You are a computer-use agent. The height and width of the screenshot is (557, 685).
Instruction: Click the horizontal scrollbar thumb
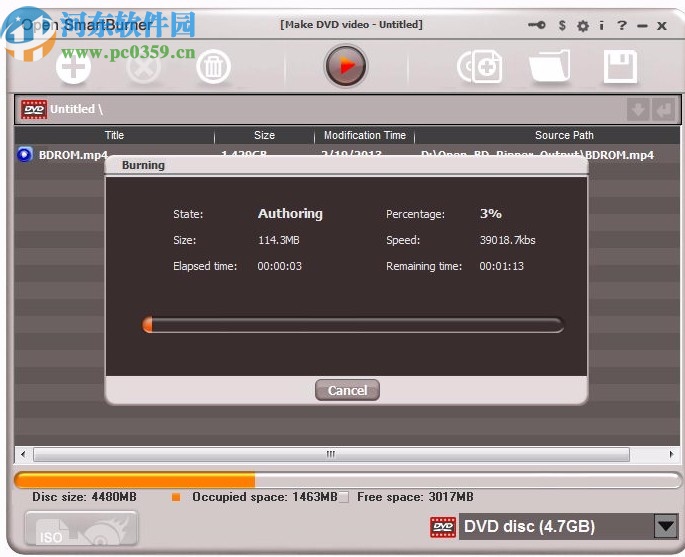coord(331,454)
